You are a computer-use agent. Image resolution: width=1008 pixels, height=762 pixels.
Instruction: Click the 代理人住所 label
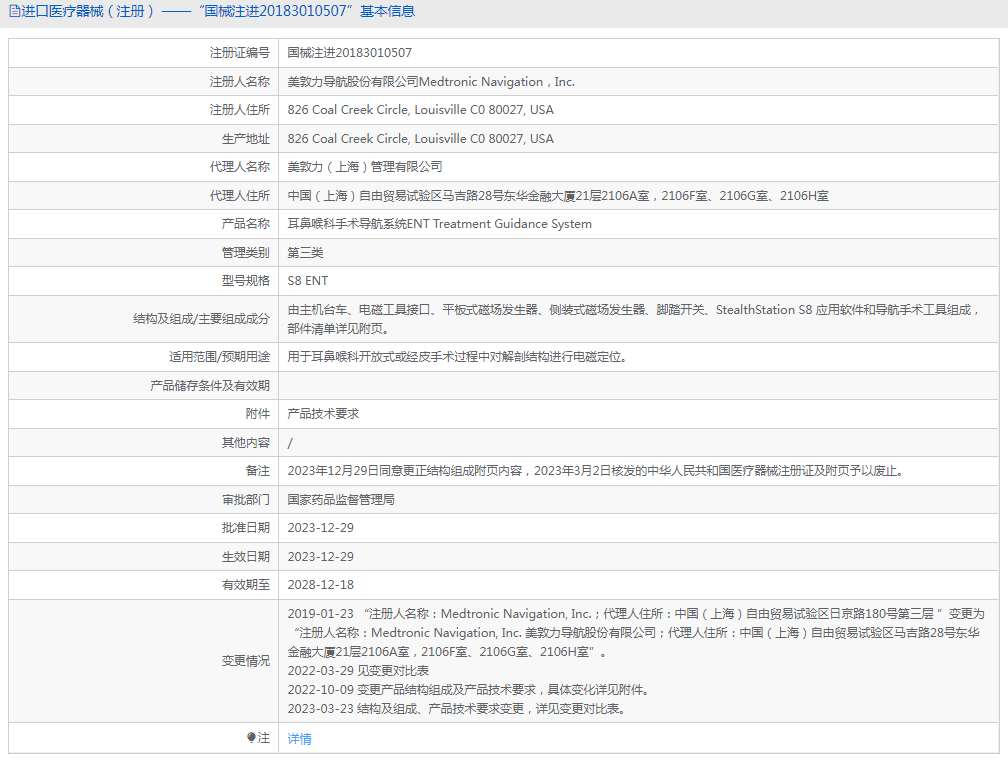click(x=240, y=195)
